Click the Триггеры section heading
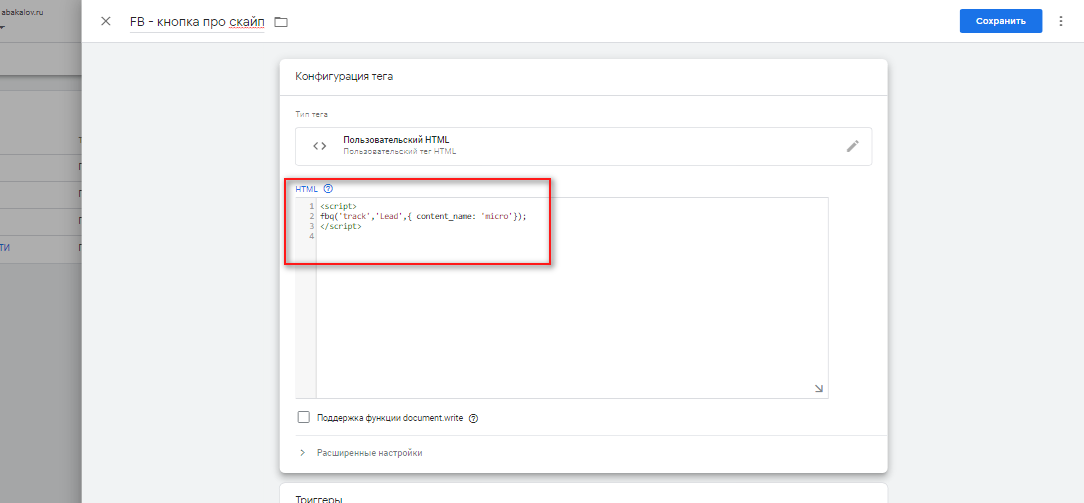This screenshot has height=503, width=1084. pyautogui.click(x=319, y=497)
